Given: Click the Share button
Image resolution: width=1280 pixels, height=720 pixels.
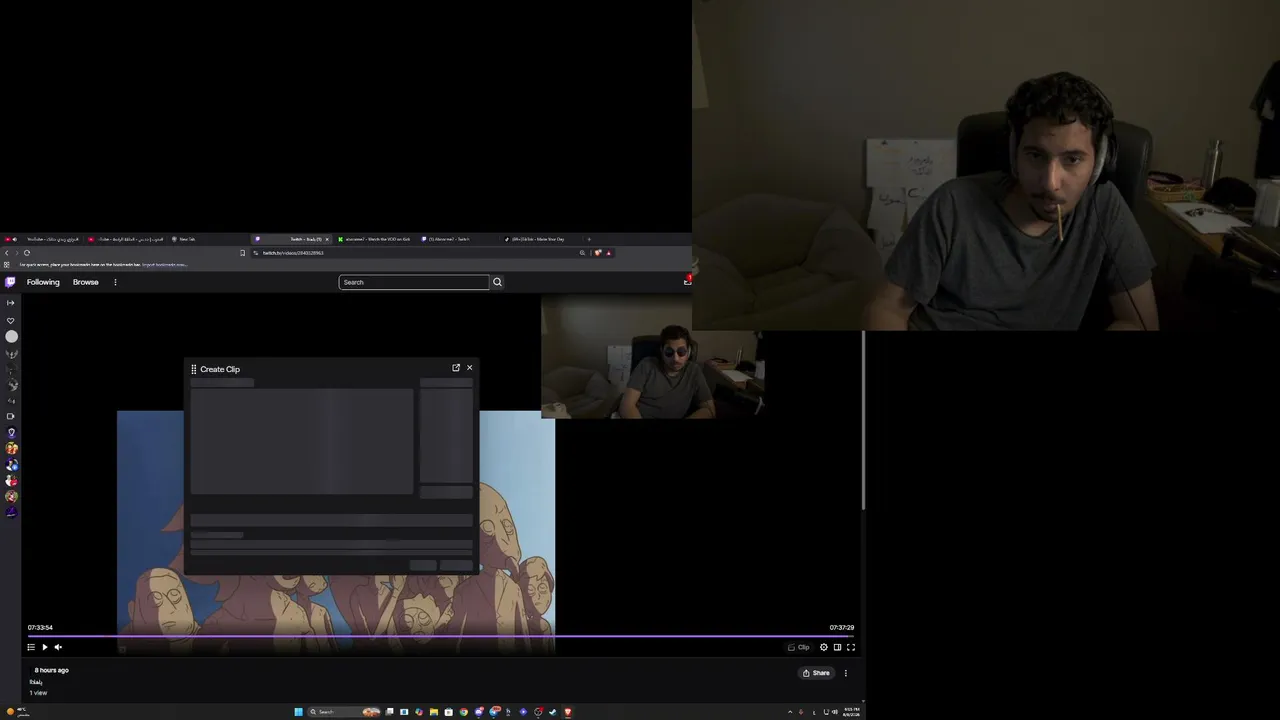Looking at the screenshot, I should (816, 673).
